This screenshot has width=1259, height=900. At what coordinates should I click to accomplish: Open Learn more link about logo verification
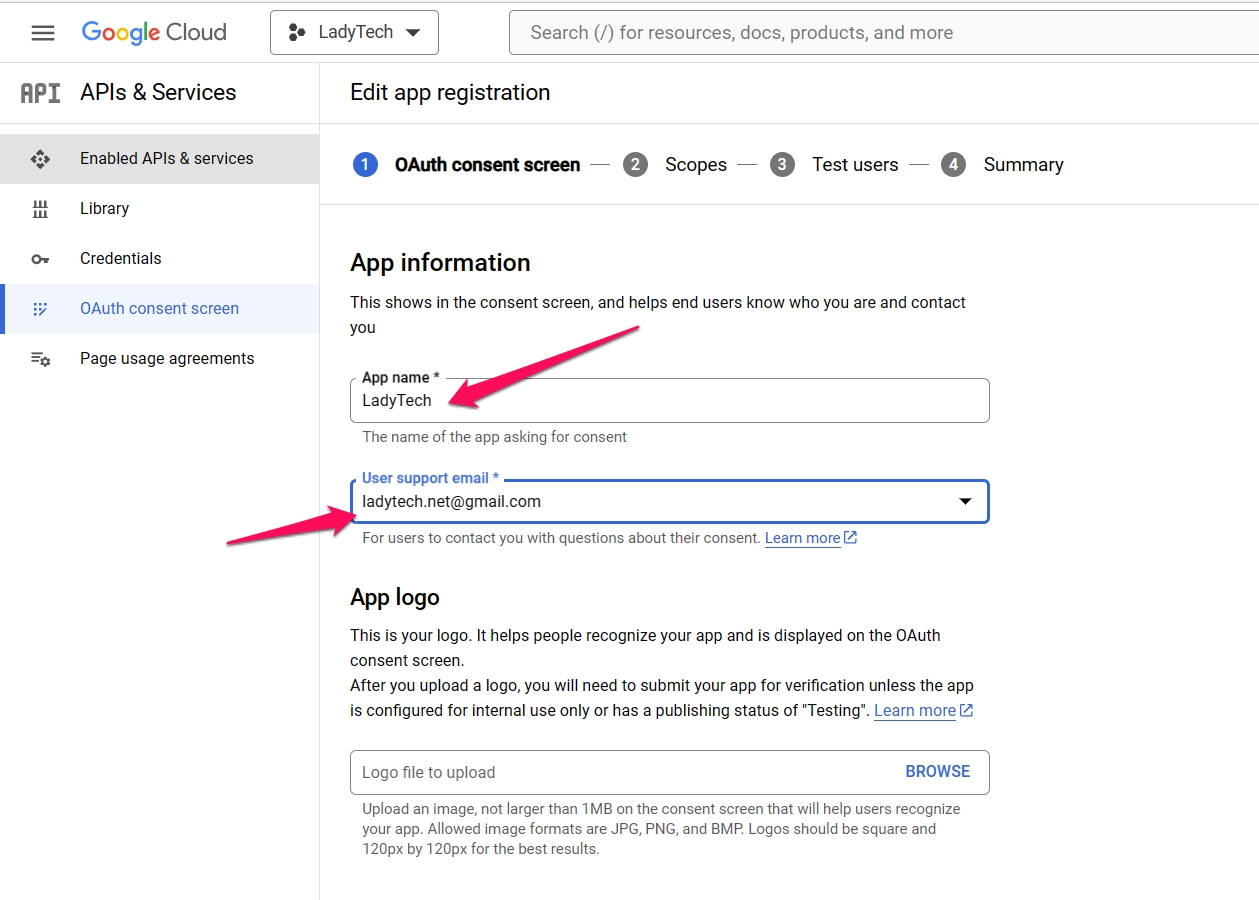915,711
